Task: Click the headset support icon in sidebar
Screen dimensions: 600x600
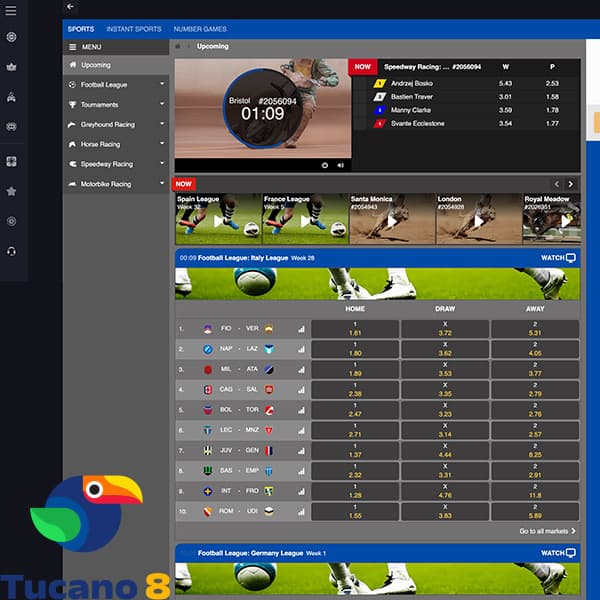Action: [x=11, y=251]
